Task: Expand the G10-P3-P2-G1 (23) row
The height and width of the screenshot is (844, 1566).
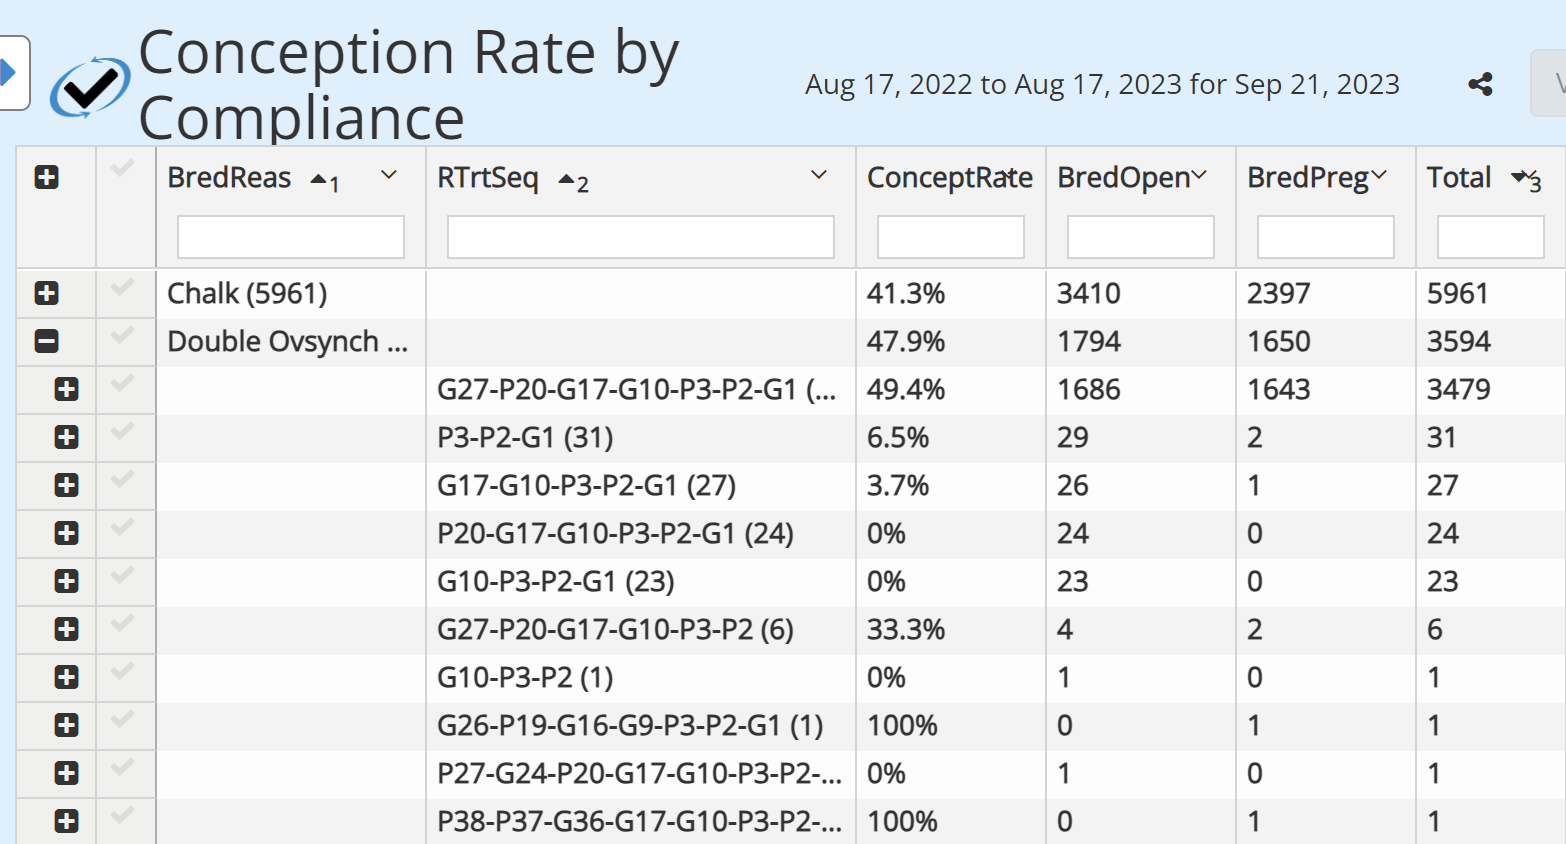Action: (x=67, y=581)
